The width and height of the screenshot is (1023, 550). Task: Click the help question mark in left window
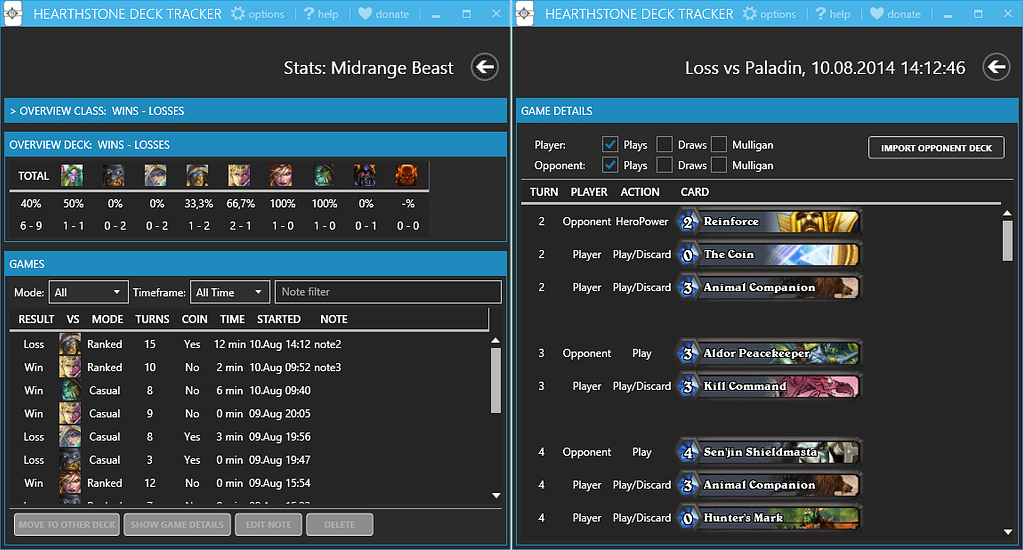[x=309, y=14]
